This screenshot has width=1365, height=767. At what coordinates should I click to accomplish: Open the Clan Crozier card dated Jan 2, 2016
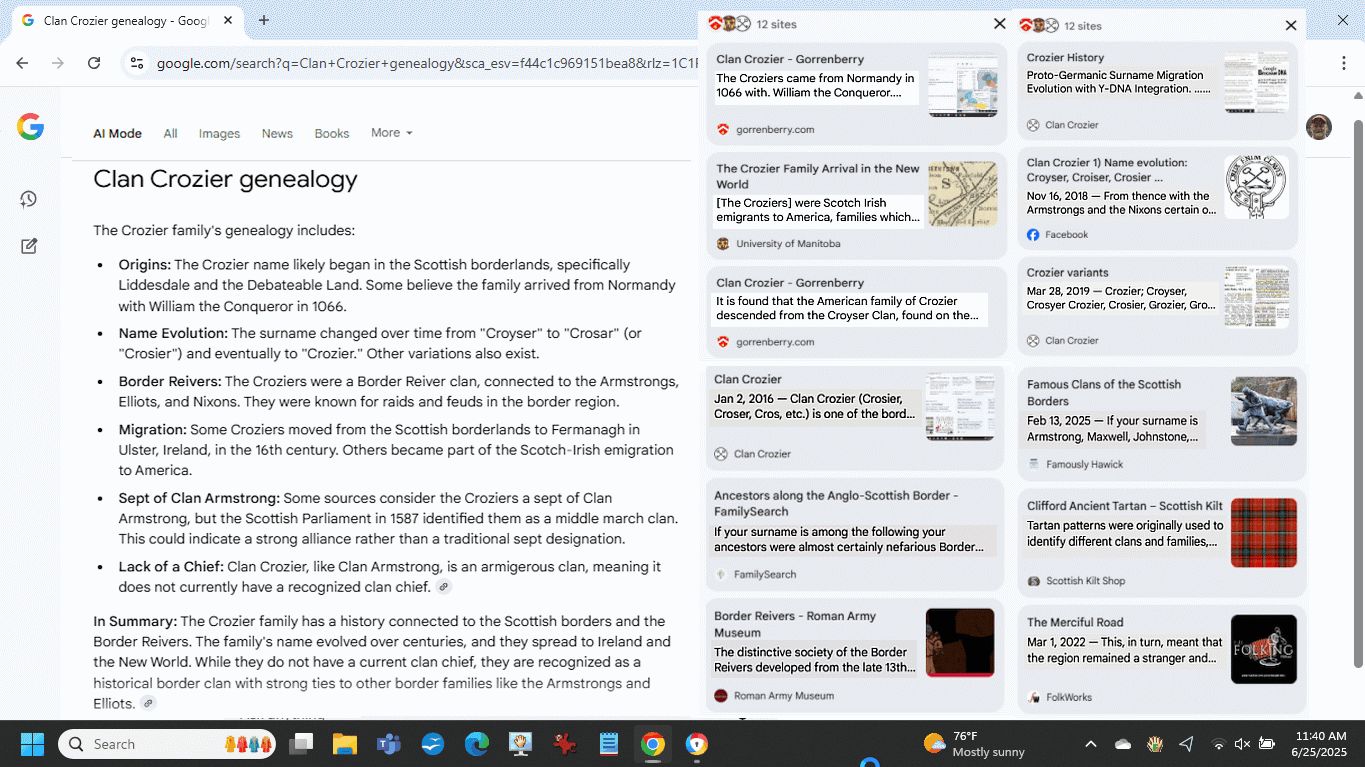pyautogui.click(x=854, y=417)
